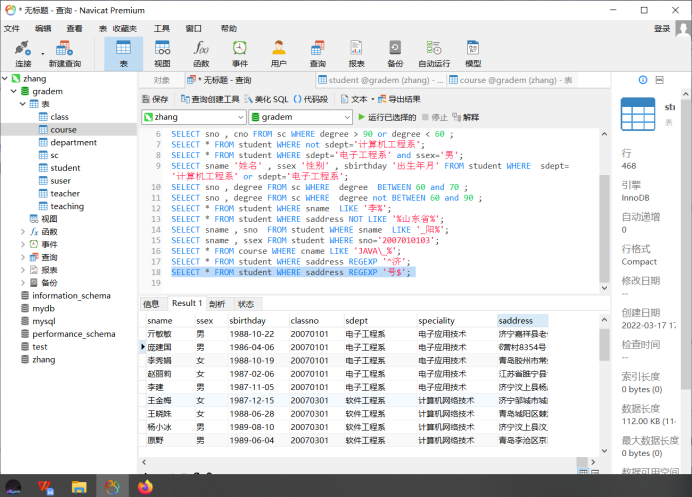Expand the 函数 node in the tree
This screenshot has width=692, height=497.
tap(23, 232)
